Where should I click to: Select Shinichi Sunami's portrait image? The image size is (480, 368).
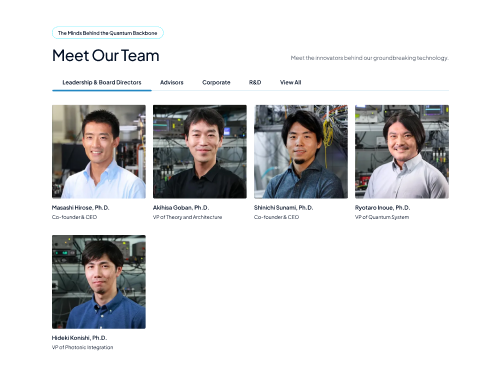pyautogui.click(x=301, y=152)
